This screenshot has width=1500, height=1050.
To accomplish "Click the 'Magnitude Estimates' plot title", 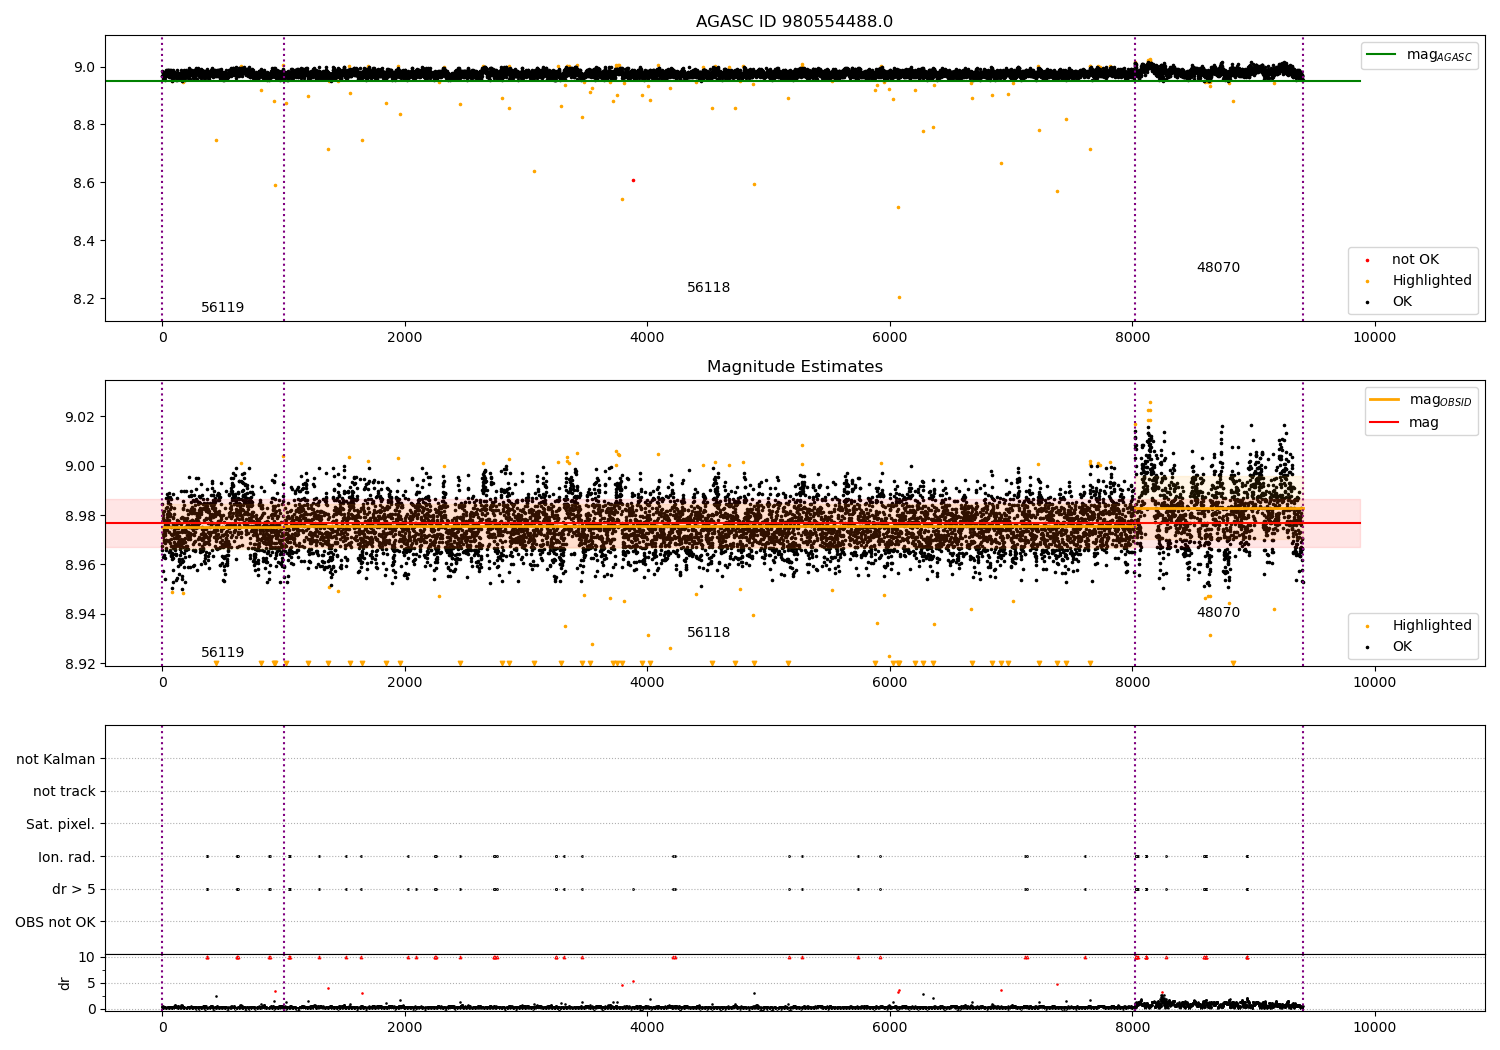I will [x=795, y=367].
